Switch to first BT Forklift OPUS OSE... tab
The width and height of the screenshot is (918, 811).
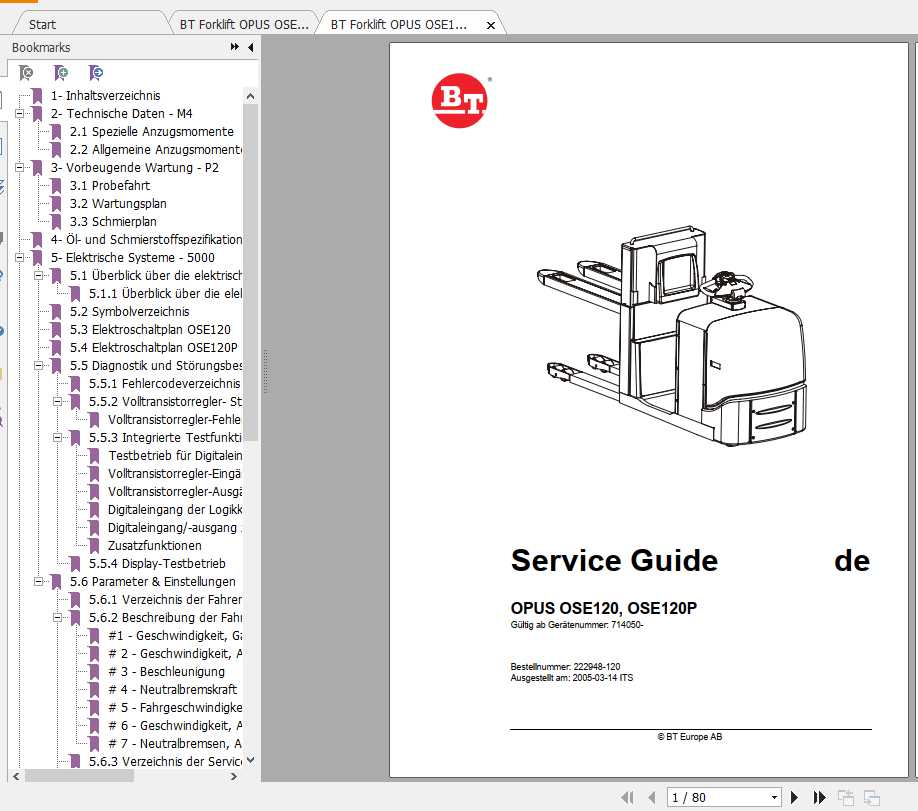(244, 24)
